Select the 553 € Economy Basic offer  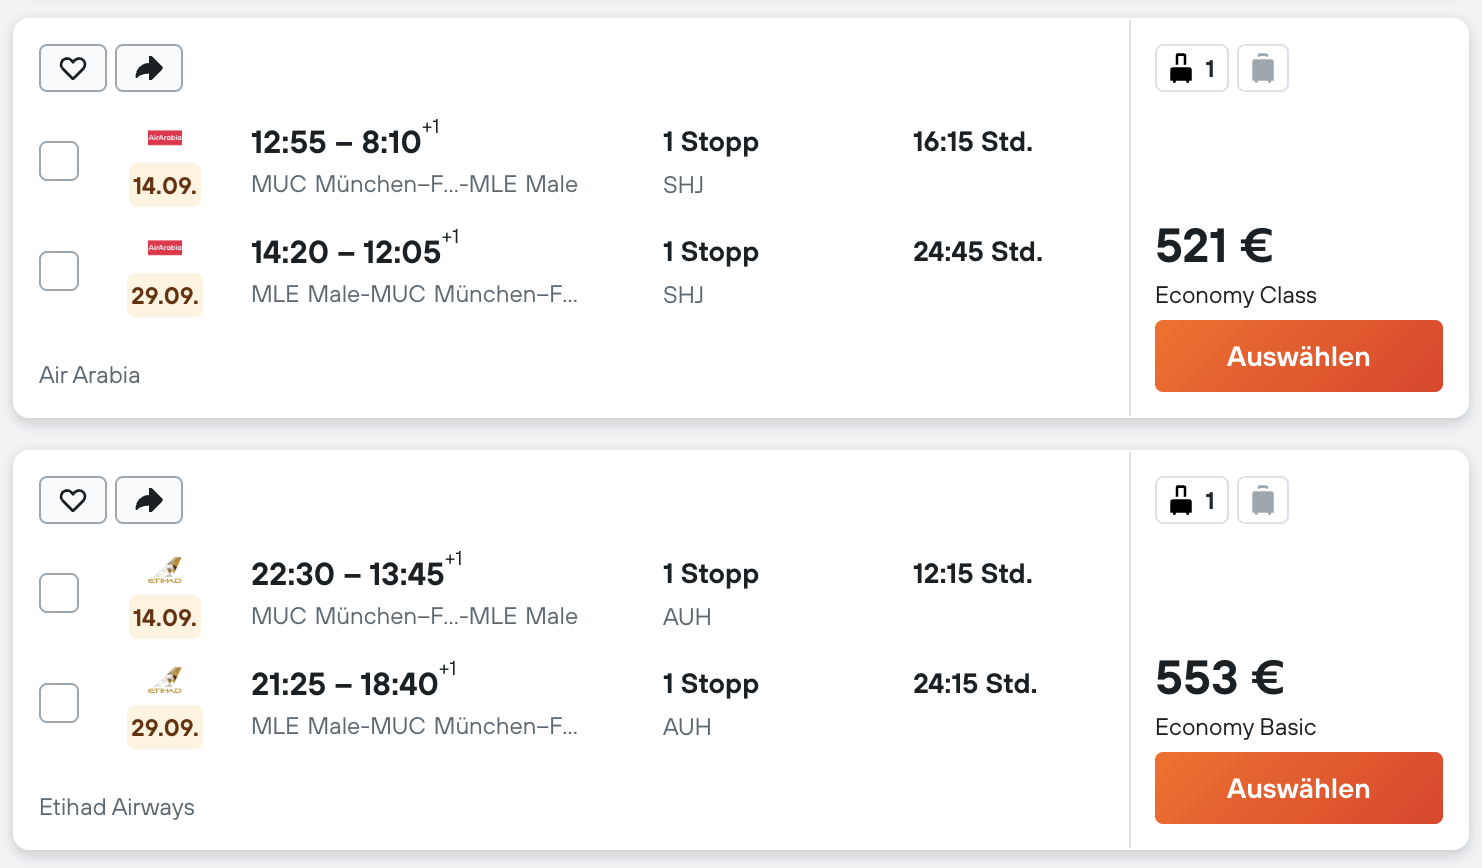click(1298, 788)
